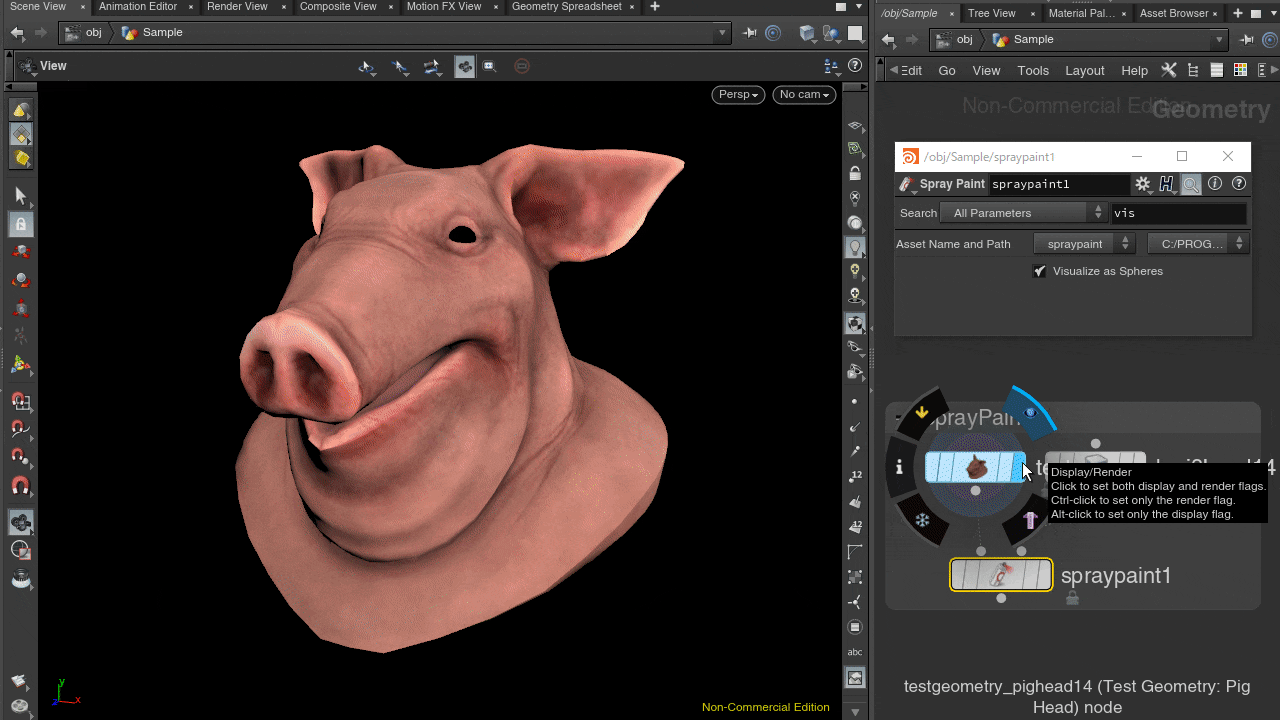Open the Persp viewport dropdown
The image size is (1280, 720).
(x=738, y=94)
